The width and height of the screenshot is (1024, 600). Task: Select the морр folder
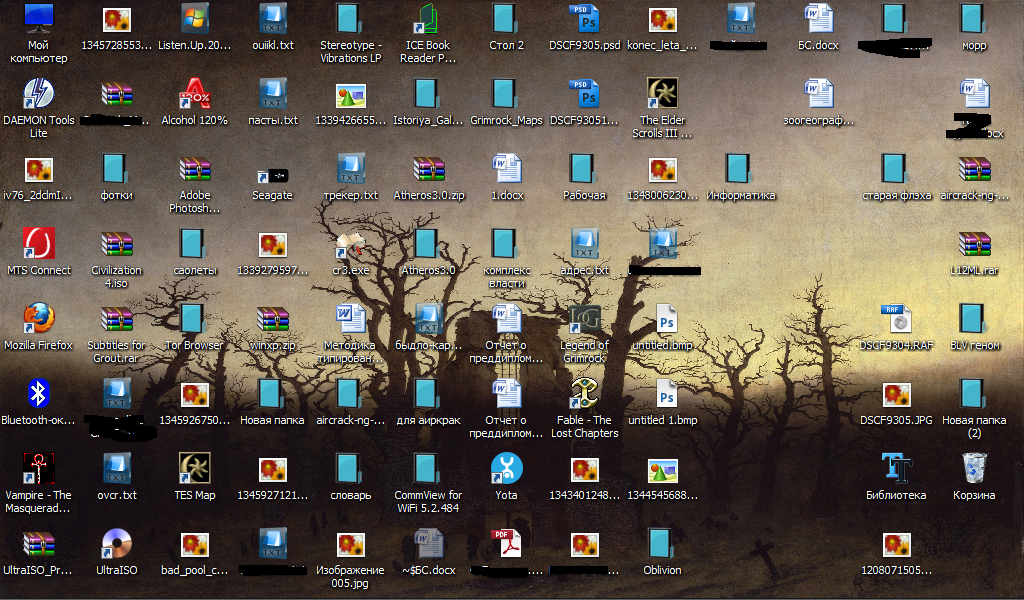pos(974,19)
